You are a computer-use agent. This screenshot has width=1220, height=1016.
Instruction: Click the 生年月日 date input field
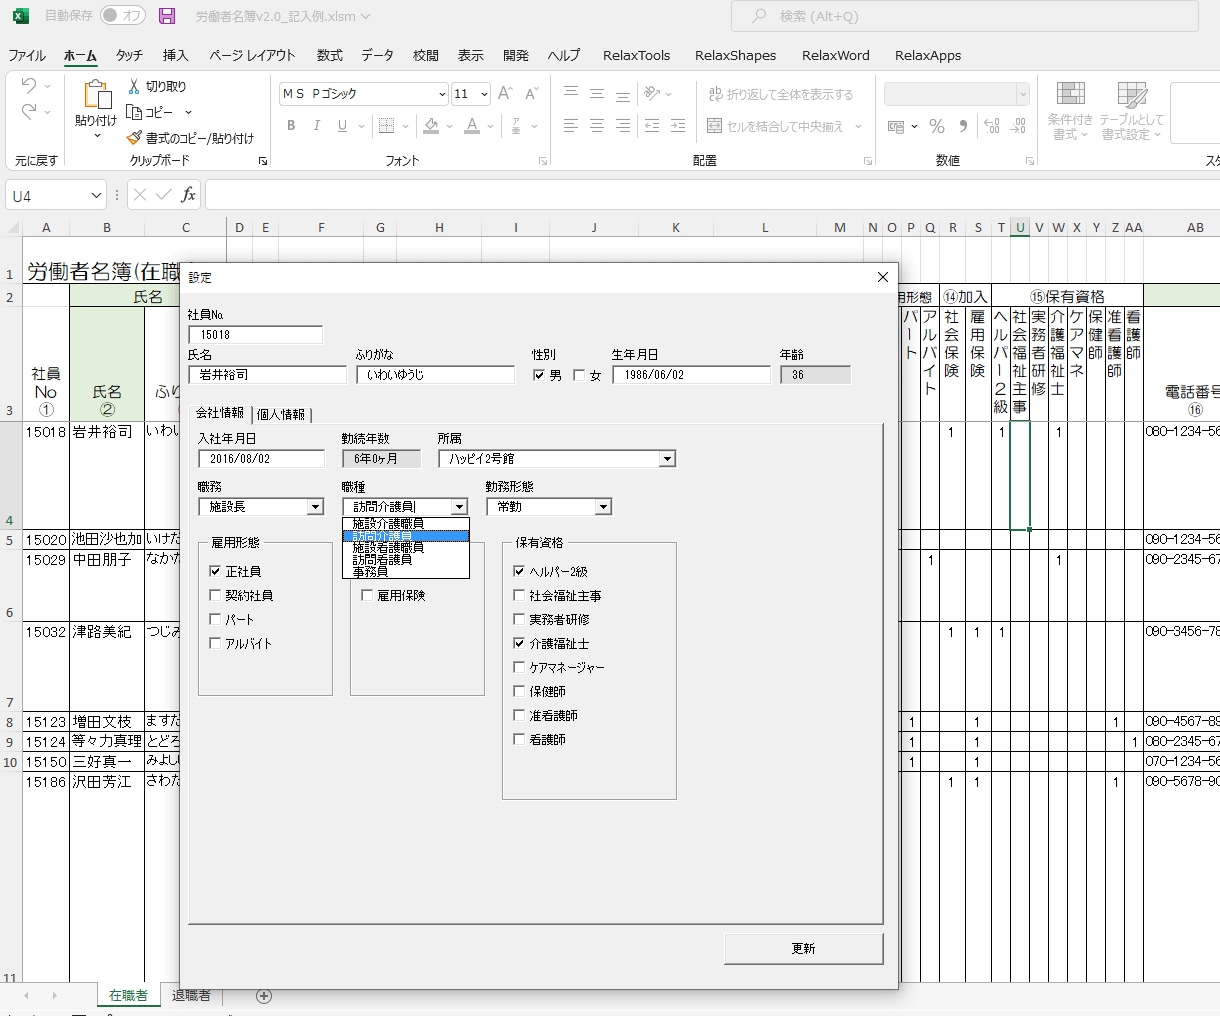click(691, 375)
